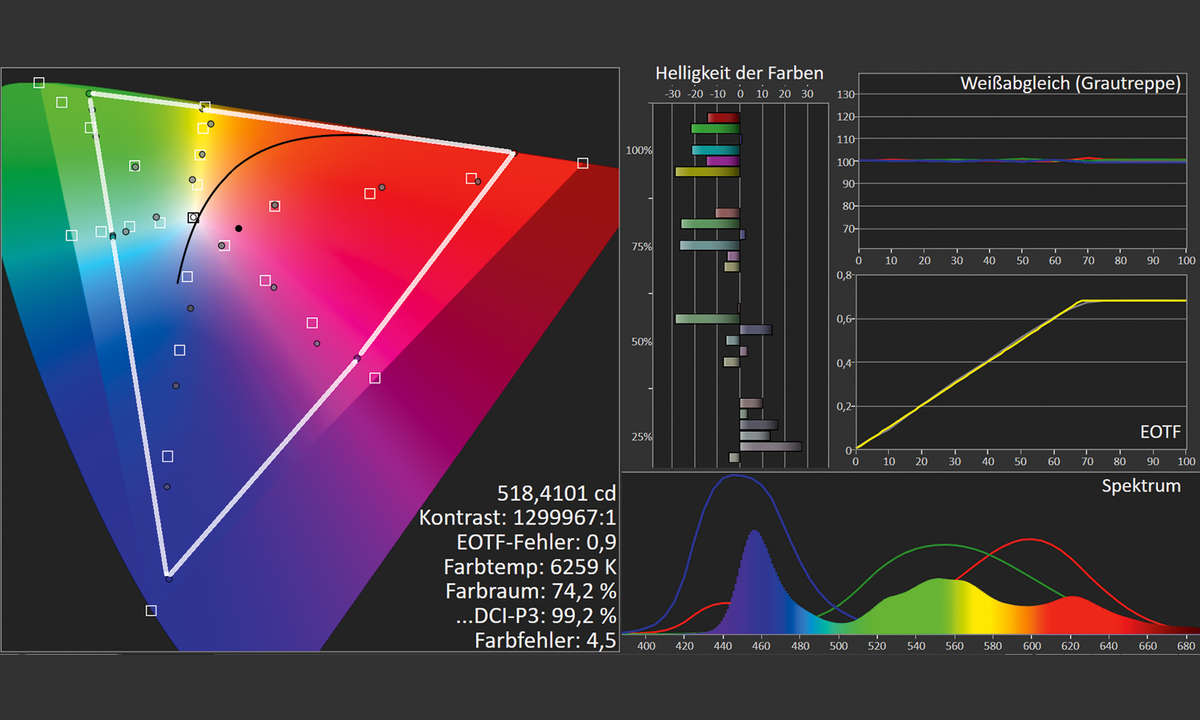Click the cyan bar in the 100% brightness group
Screen dimensions: 1200x720
(x=716, y=150)
